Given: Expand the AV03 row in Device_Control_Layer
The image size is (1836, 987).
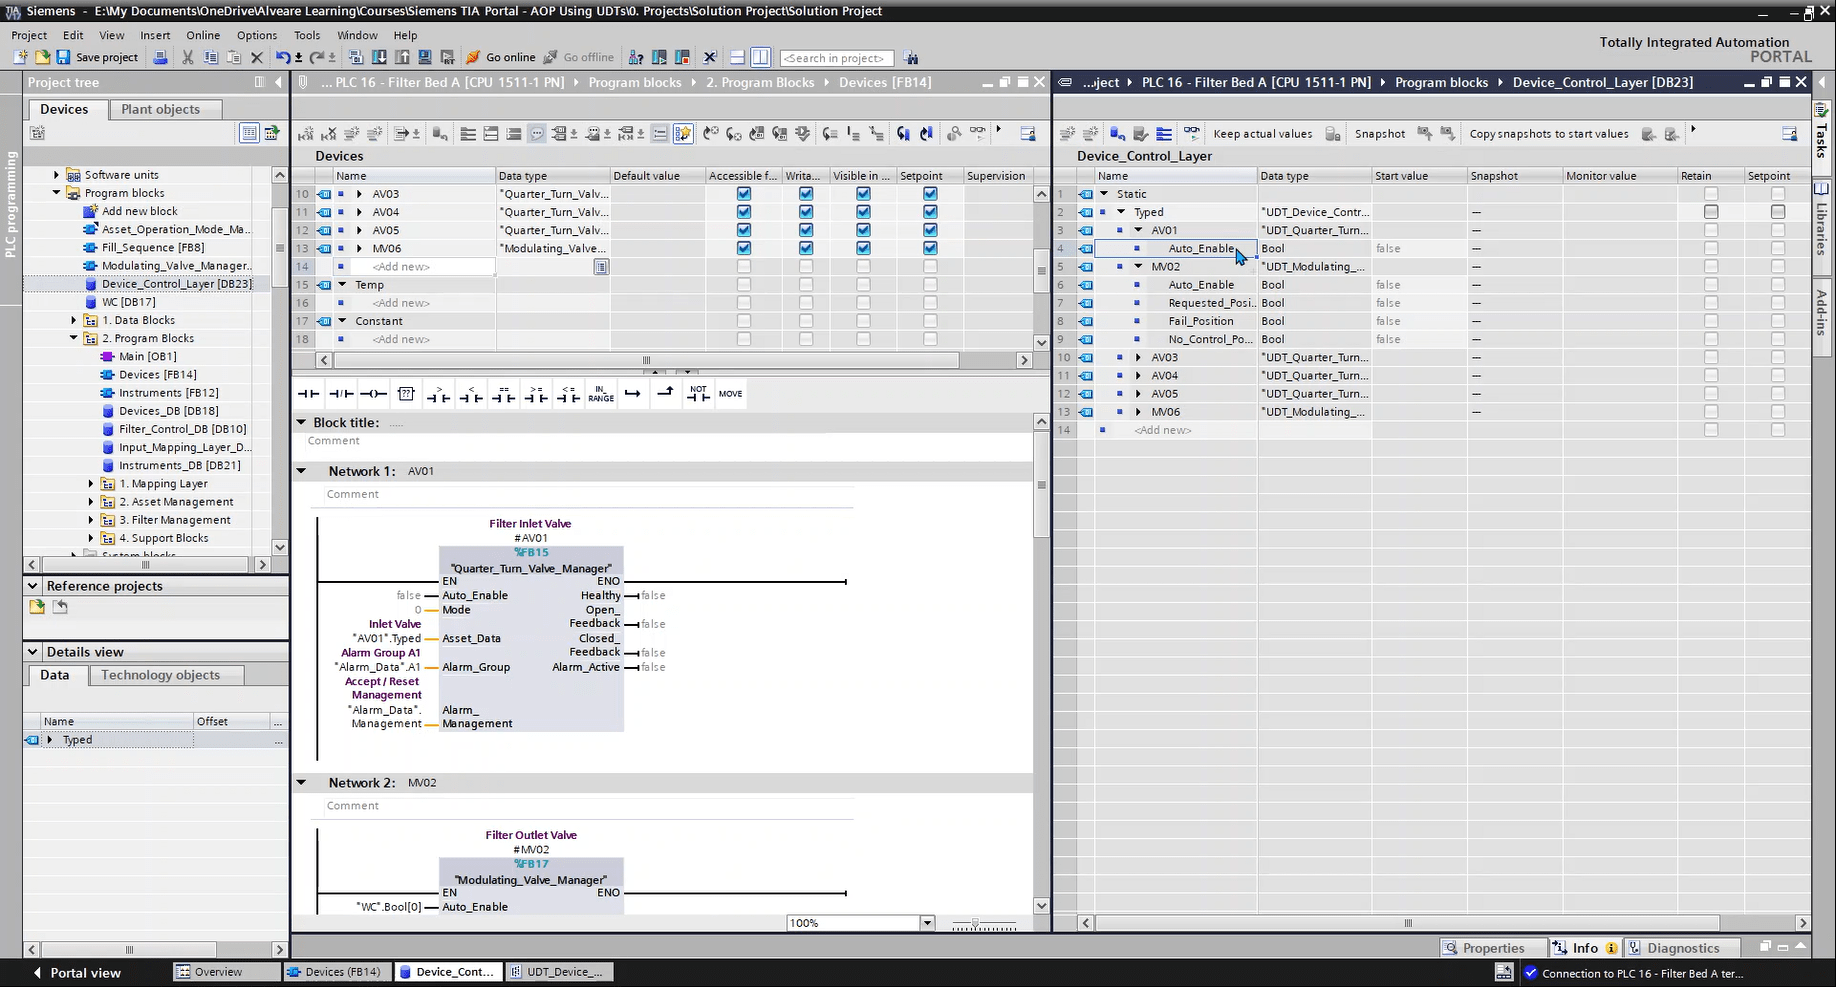Looking at the screenshot, I should pos(1138,357).
